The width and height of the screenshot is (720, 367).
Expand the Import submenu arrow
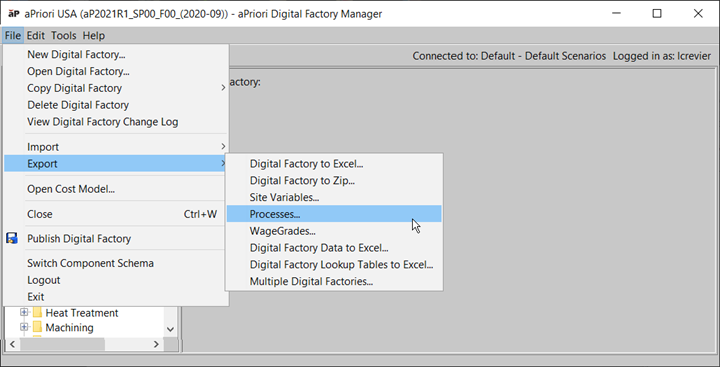(x=223, y=147)
